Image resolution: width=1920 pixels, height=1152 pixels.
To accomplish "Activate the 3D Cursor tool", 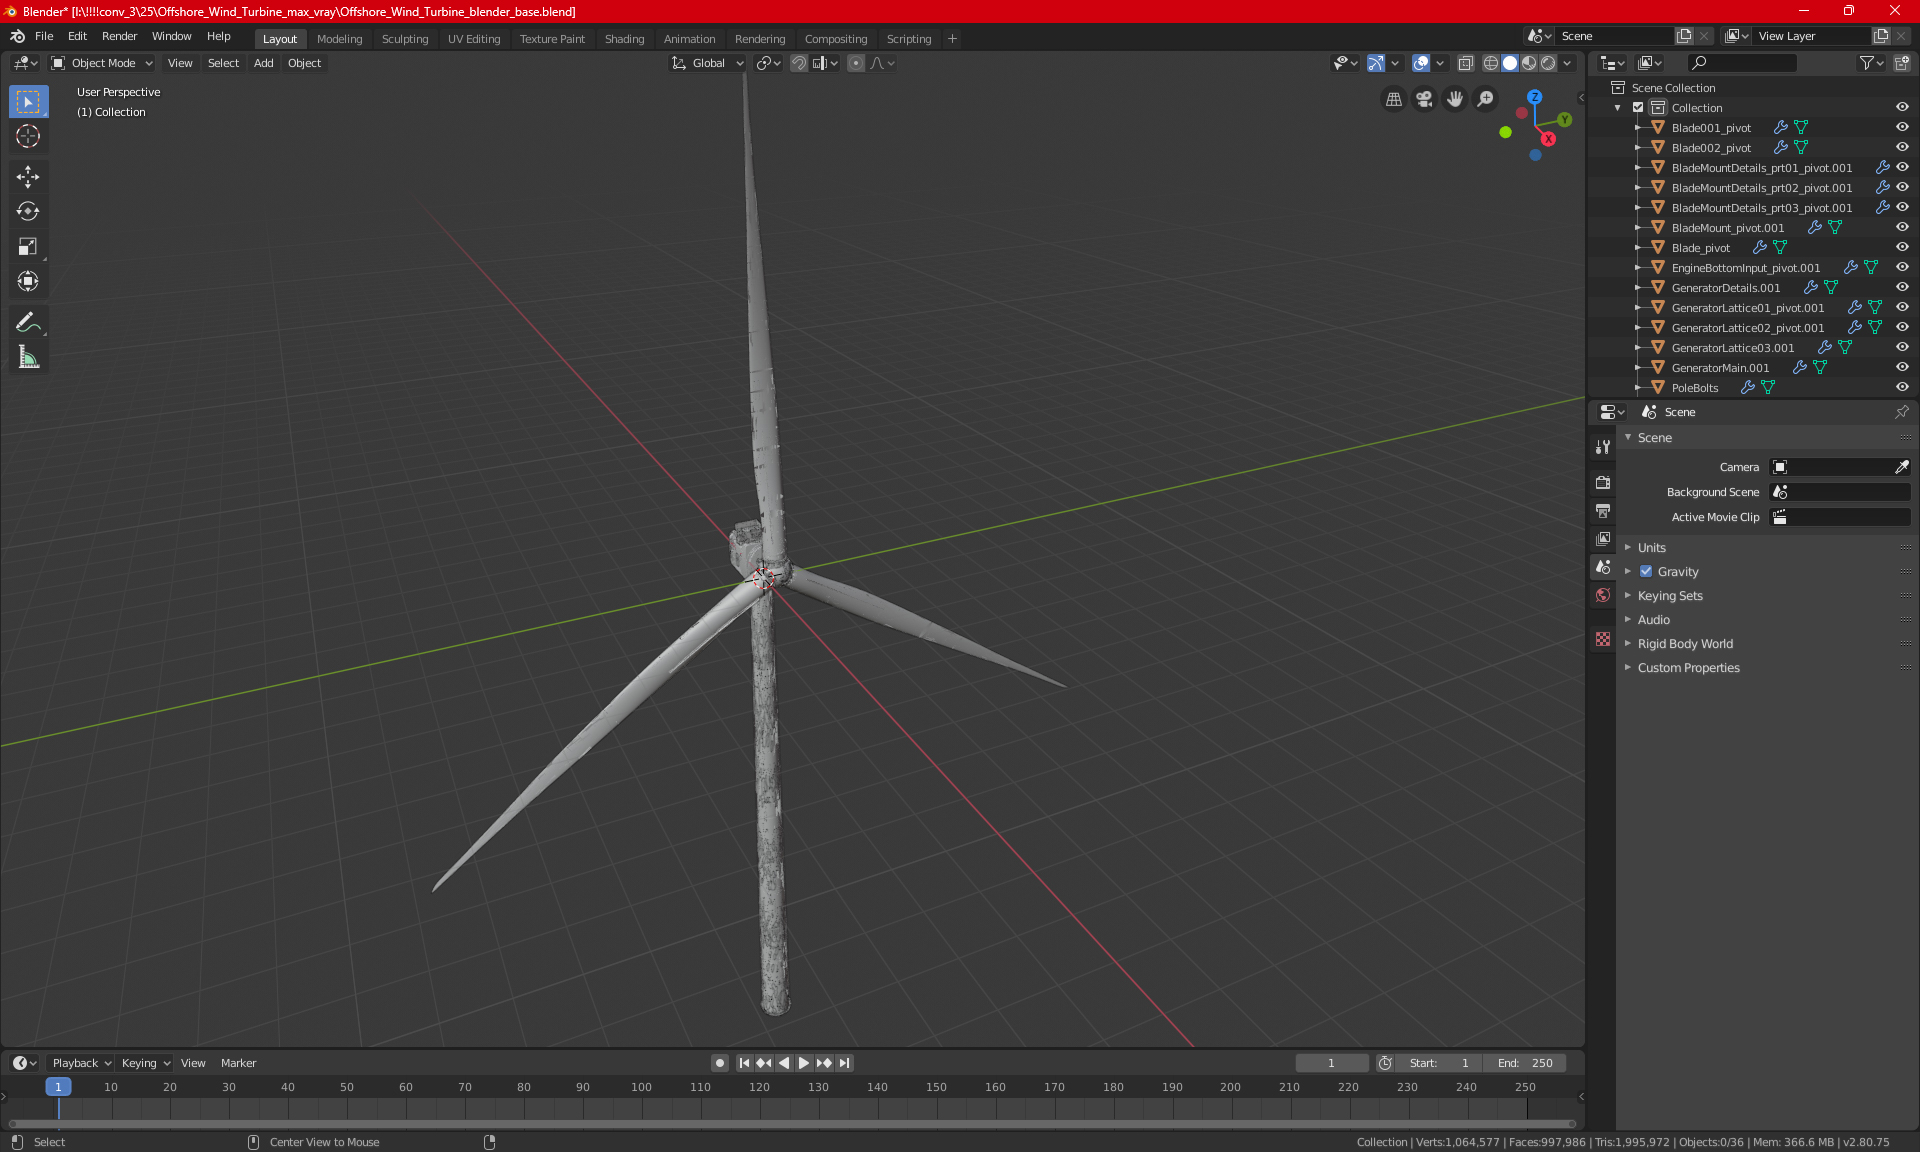I will [28, 136].
